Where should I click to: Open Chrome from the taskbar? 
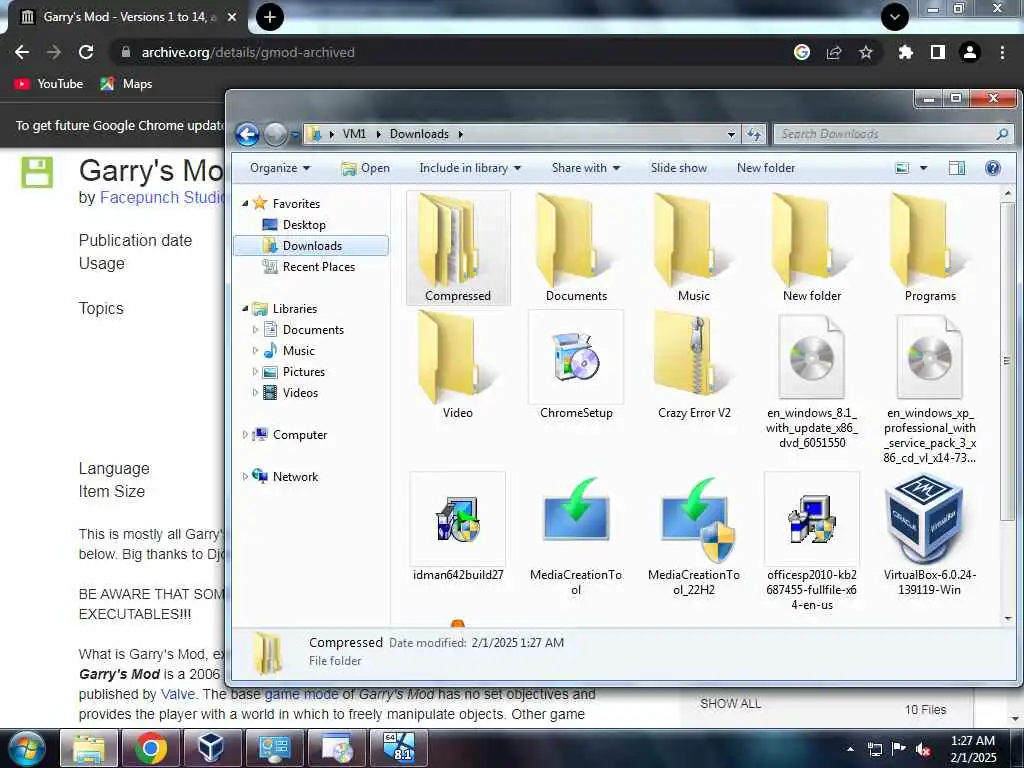[x=150, y=748]
